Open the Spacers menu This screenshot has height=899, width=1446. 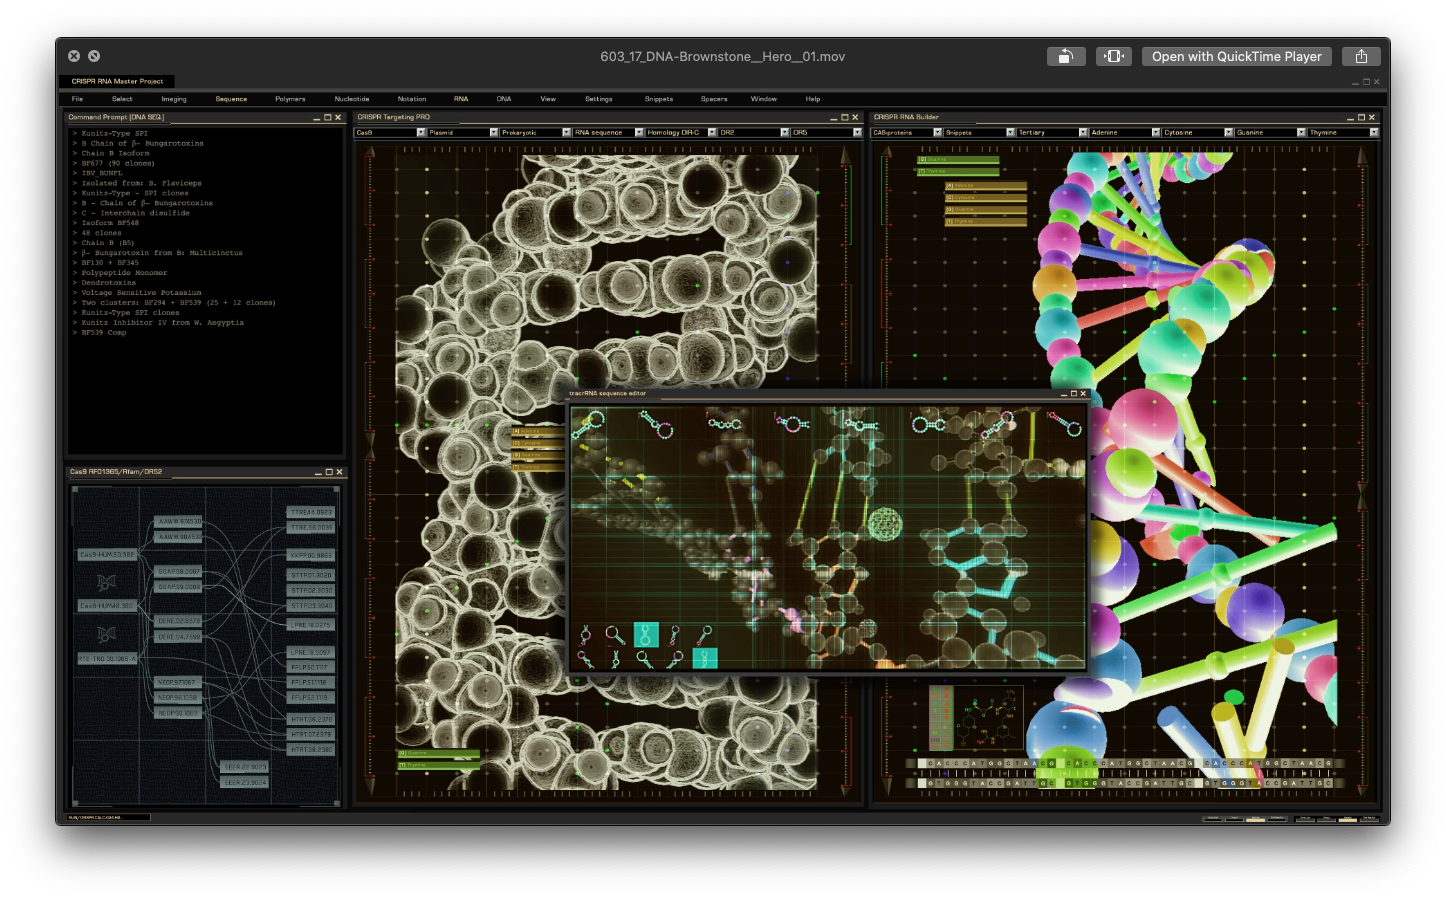point(714,99)
